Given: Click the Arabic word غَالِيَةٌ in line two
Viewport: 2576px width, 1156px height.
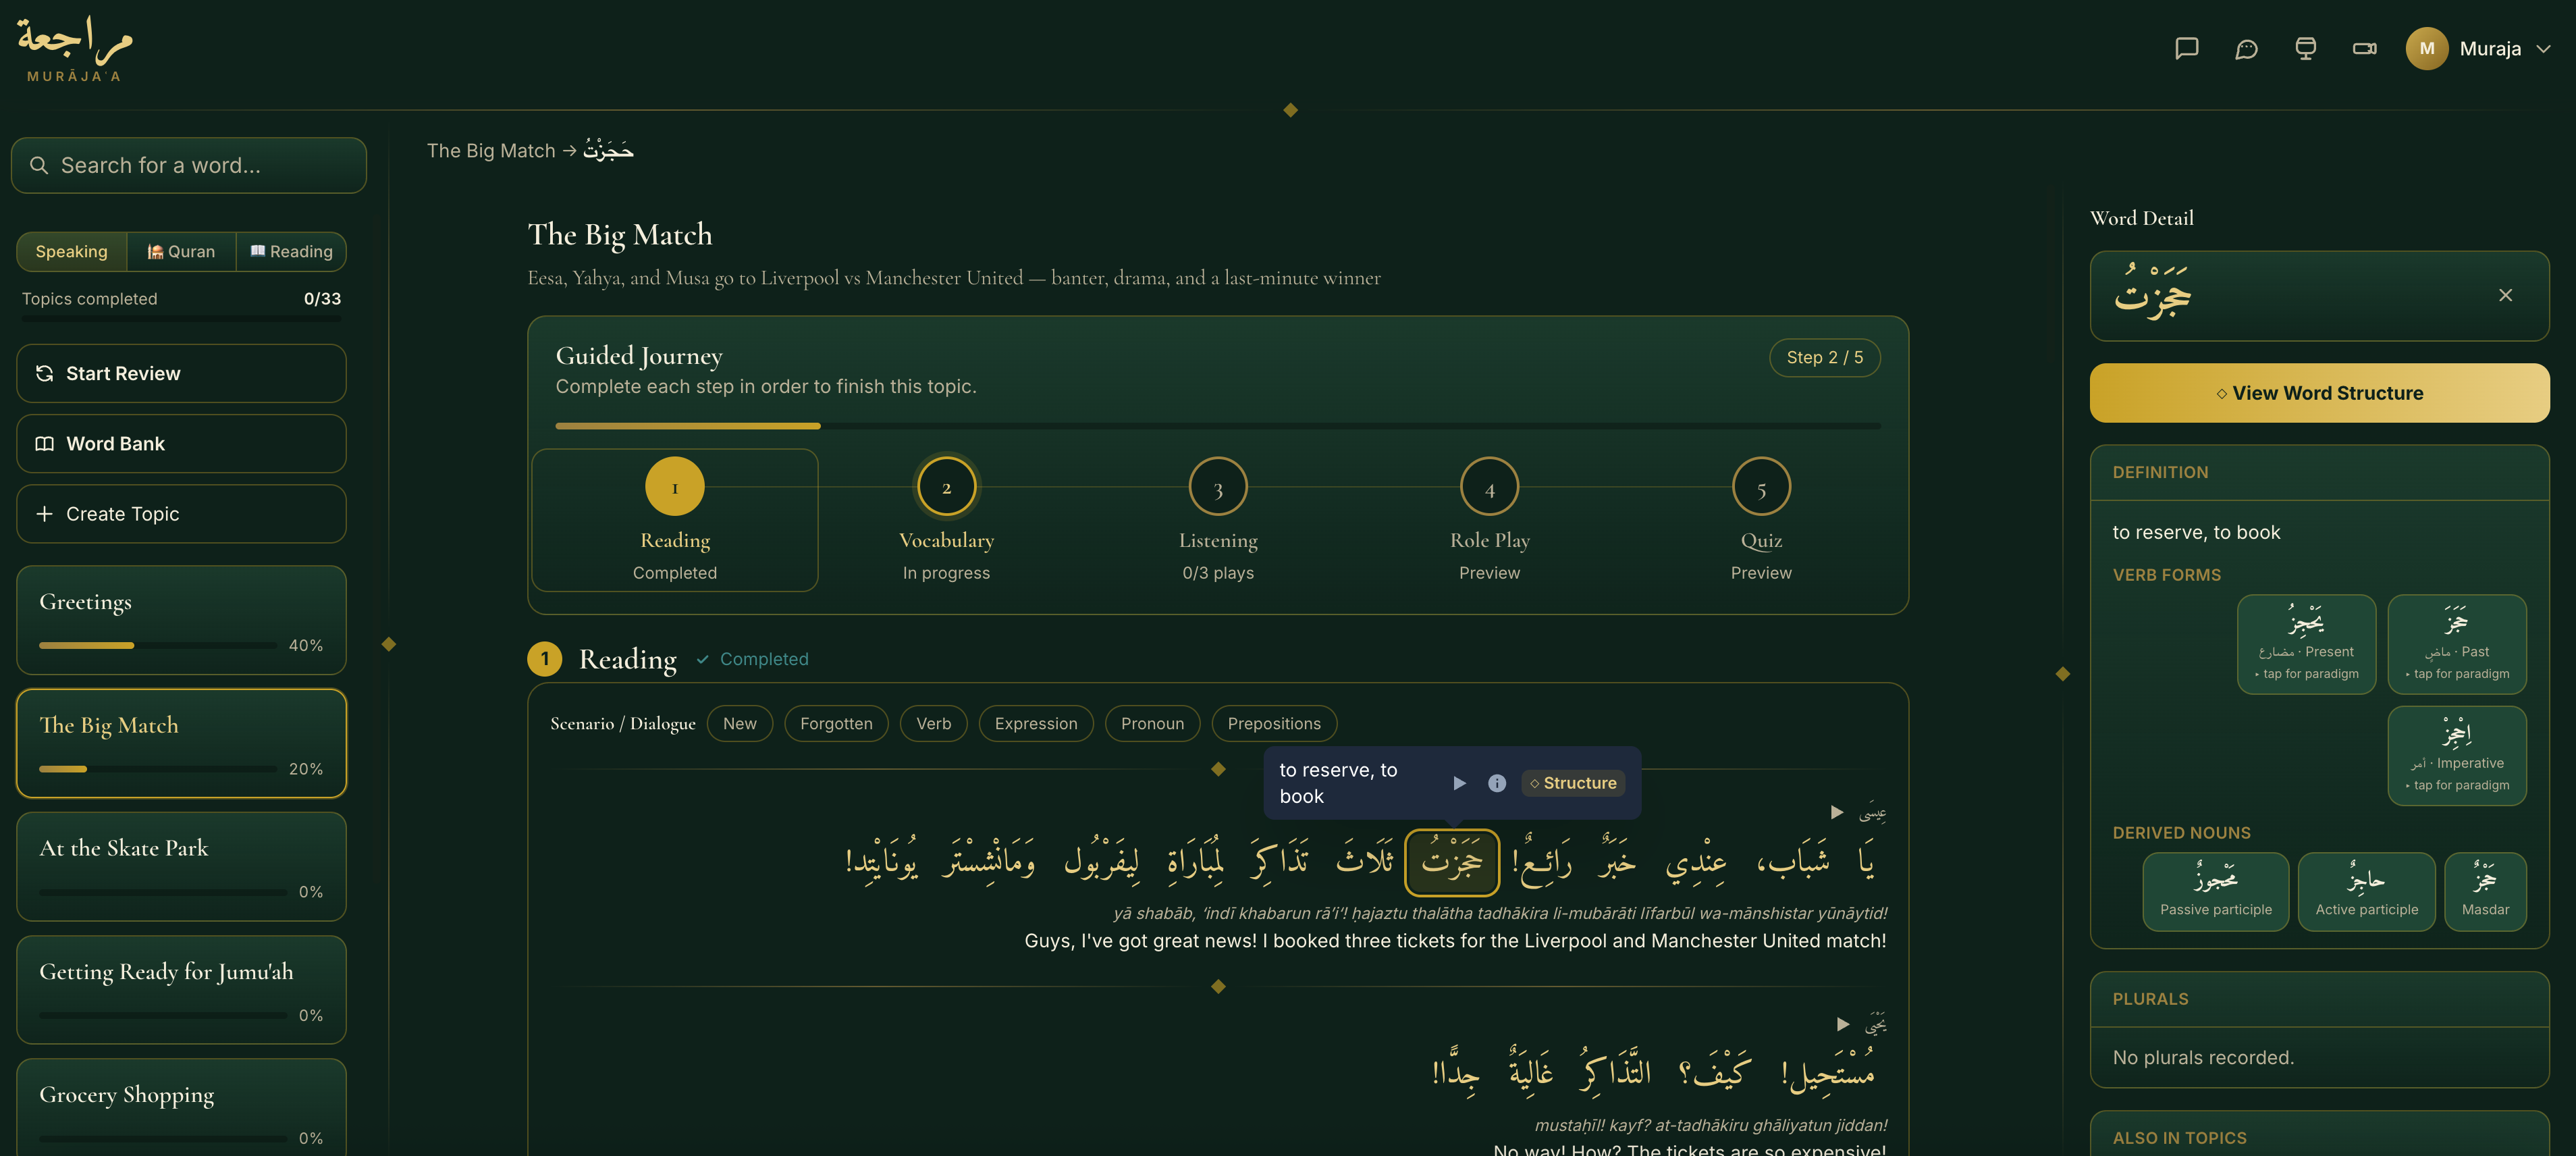Looking at the screenshot, I should [1531, 1072].
